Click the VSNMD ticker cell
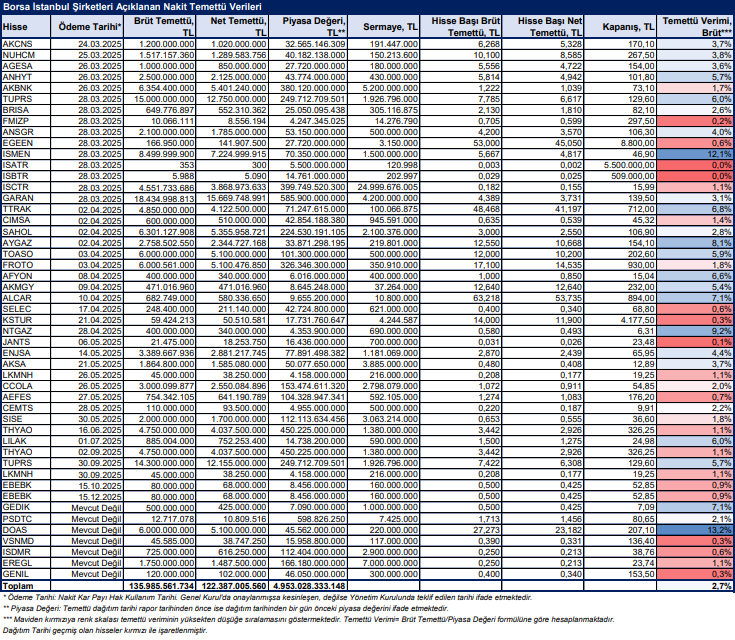Screen dimensions: 735x640 tap(26, 541)
